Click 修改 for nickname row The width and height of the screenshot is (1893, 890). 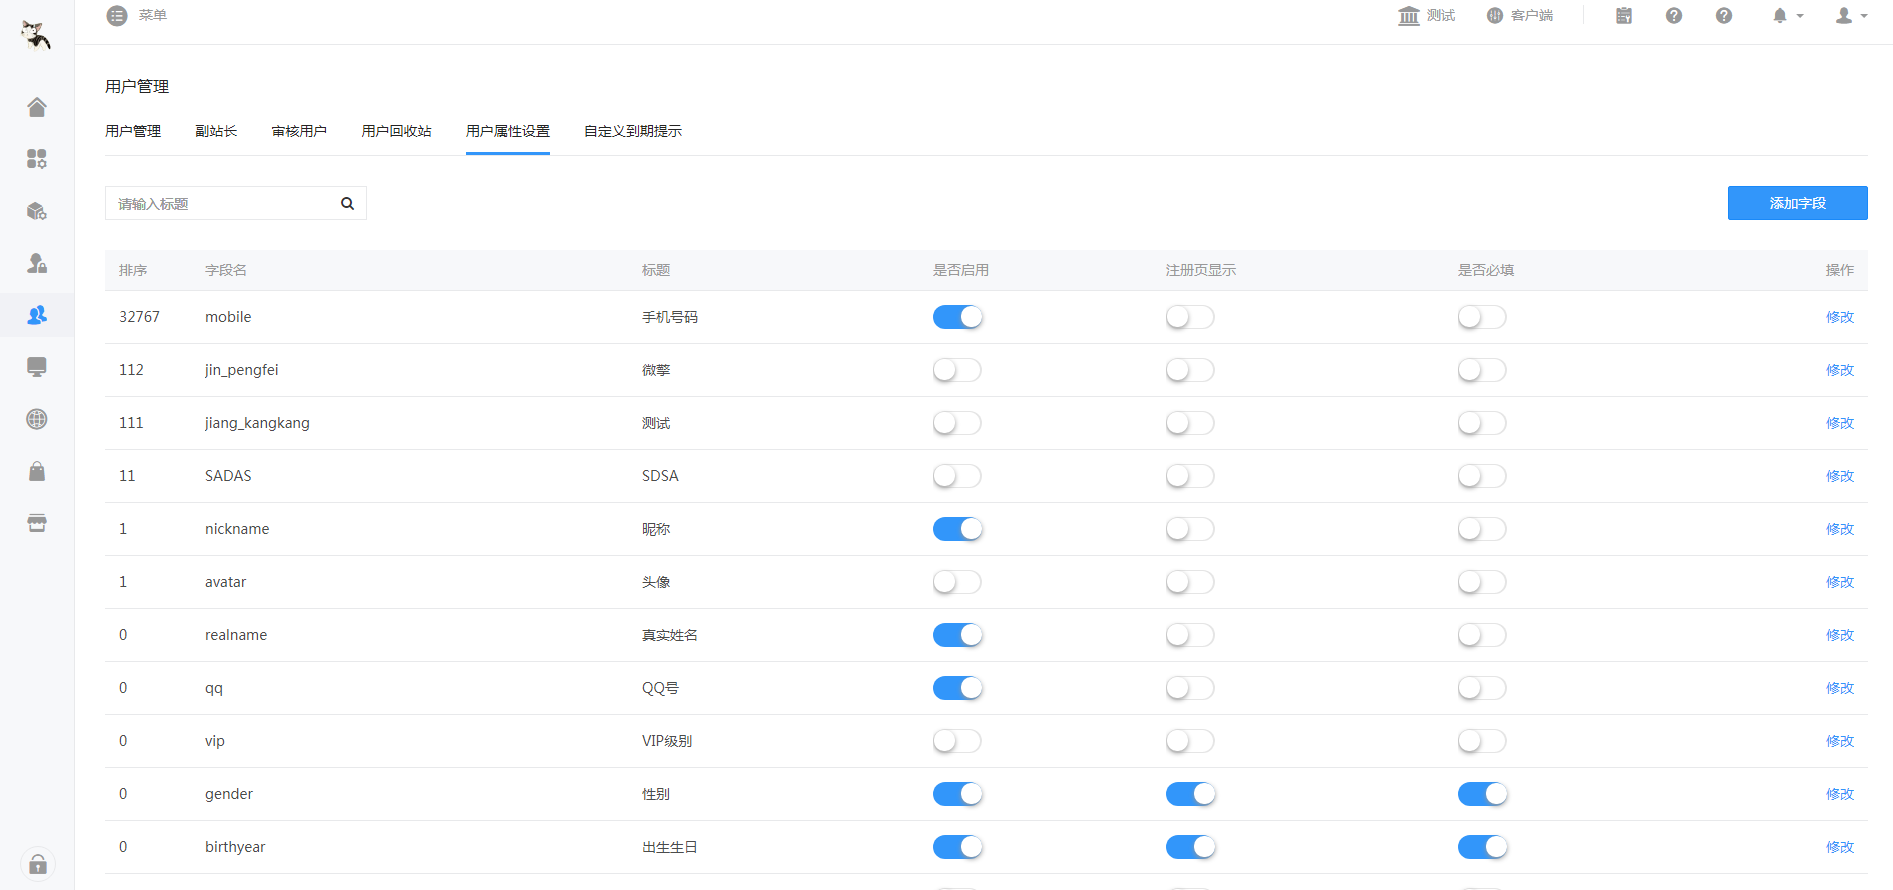click(1840, 529)
